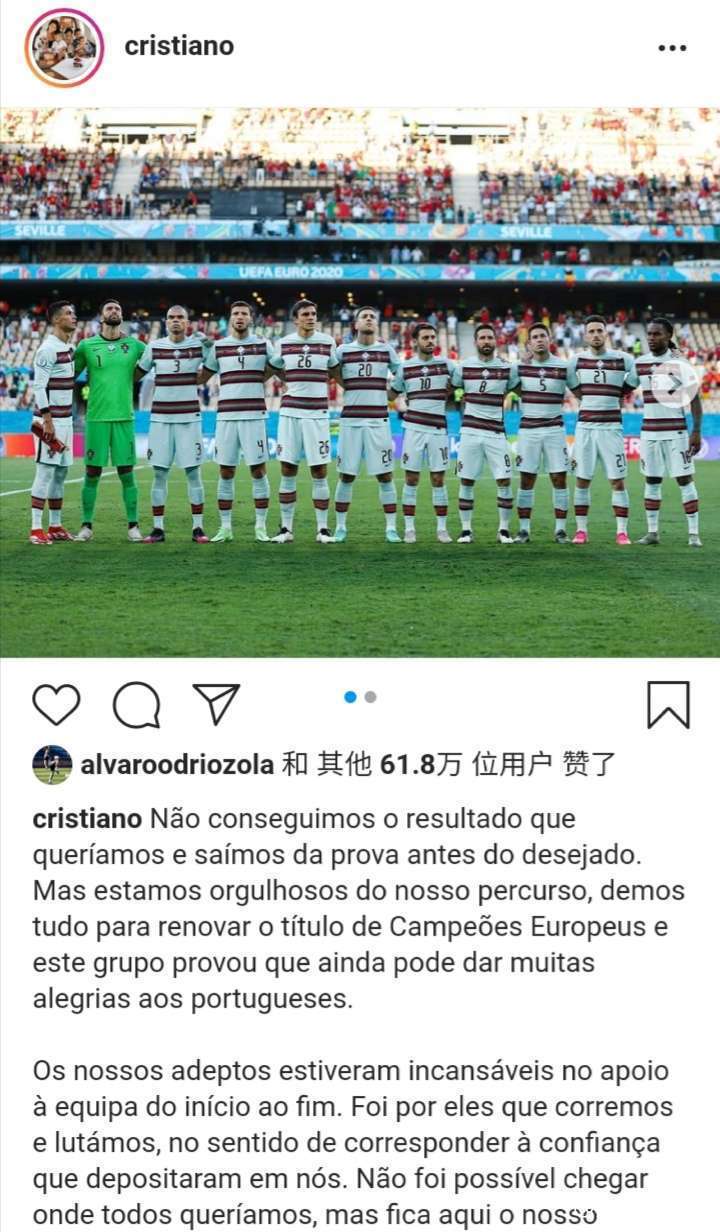Share the post via paper plane icon
The height and width of the screenshot is (1232, 720).
(216, 704)
